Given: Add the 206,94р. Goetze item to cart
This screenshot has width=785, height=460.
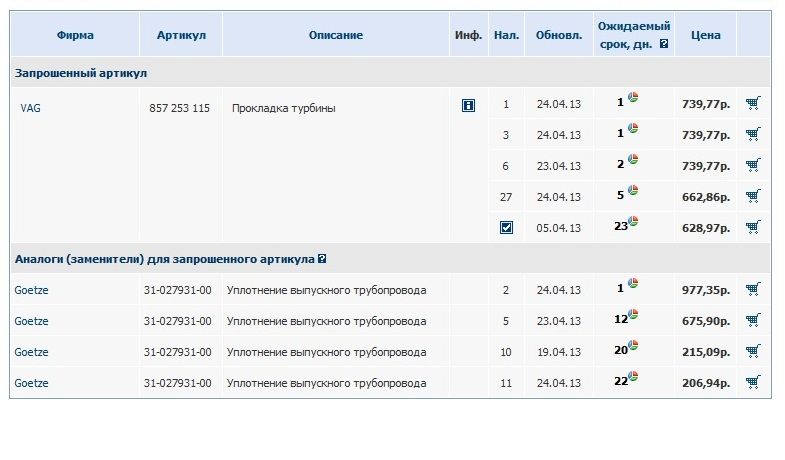Looking at the screenshot, I should click(753, 382).
